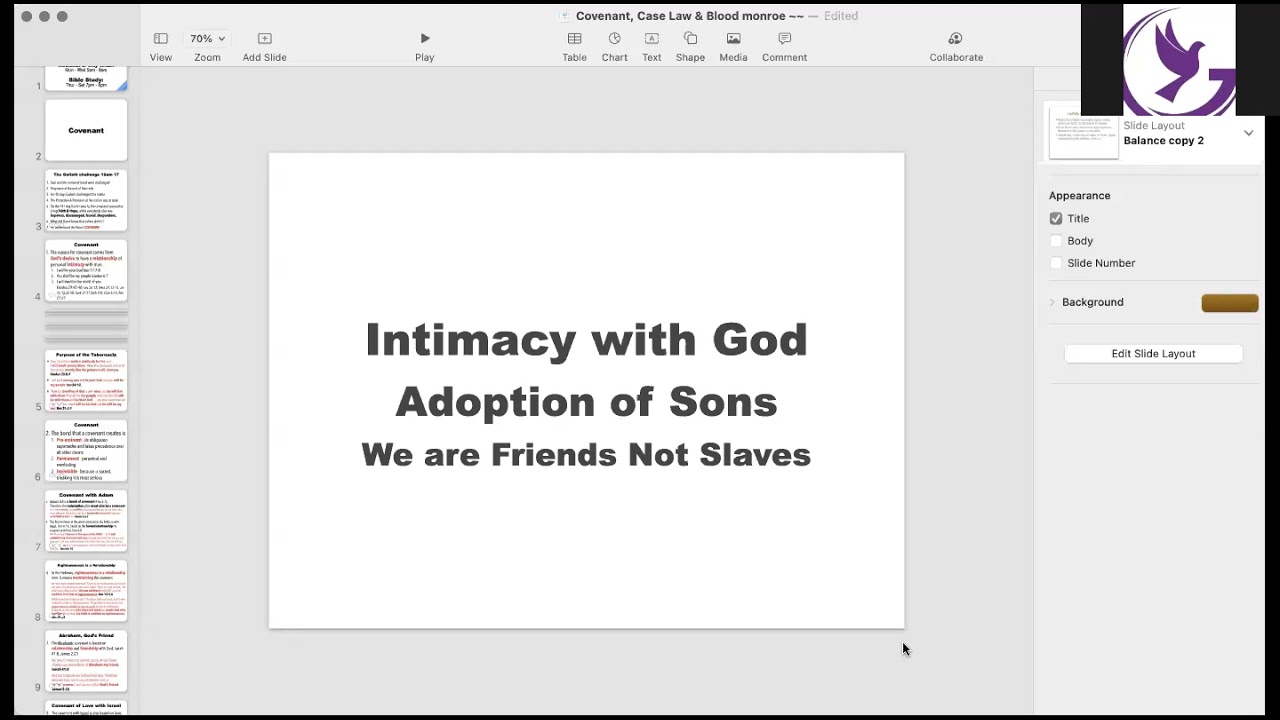1280x720 pixels.
Task: Select slide 4 Covenant thumbnail
Action: tap(86, 270)
